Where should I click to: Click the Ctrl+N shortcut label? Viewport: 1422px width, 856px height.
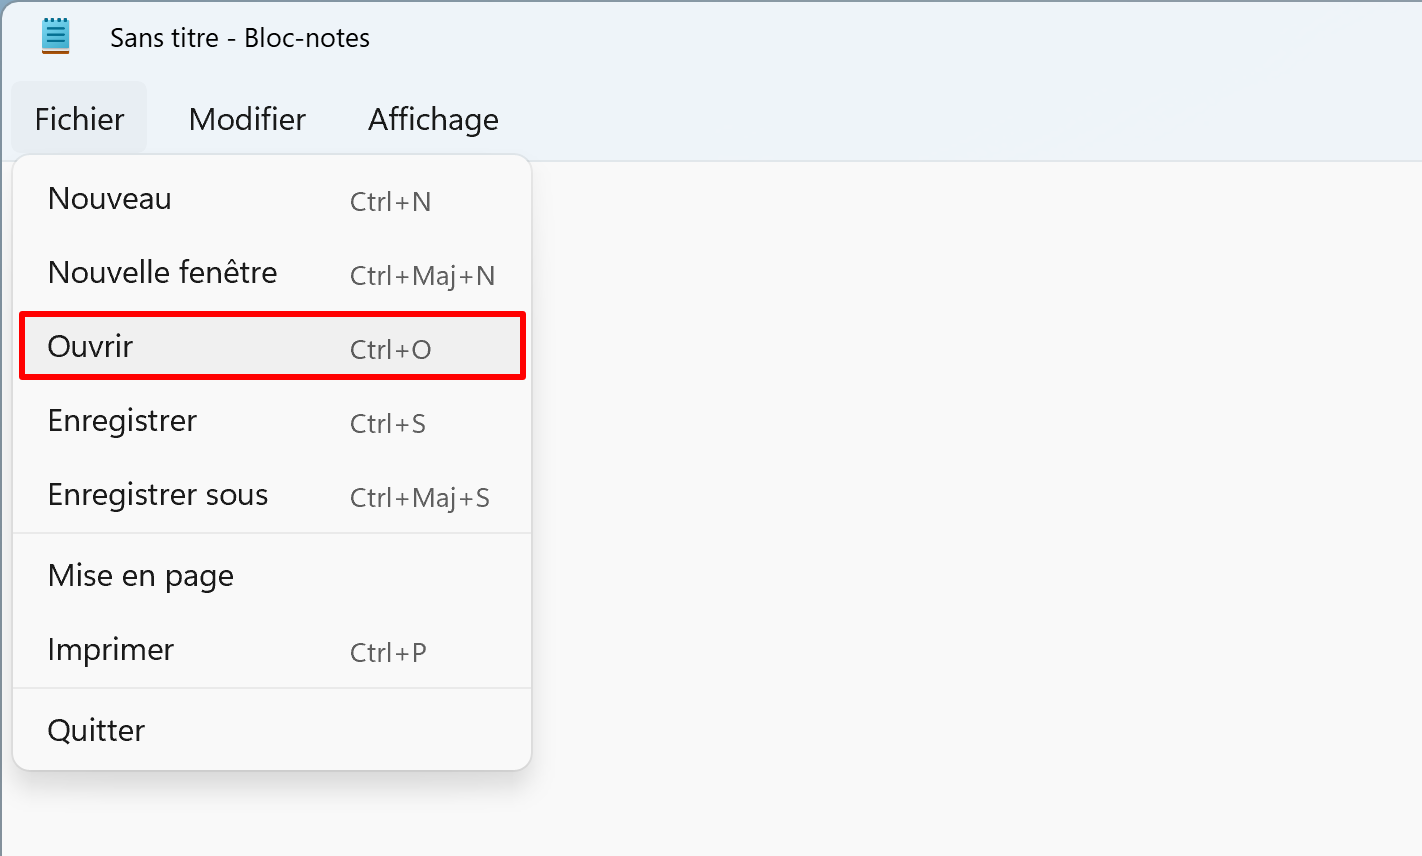(x=390, y=202)
